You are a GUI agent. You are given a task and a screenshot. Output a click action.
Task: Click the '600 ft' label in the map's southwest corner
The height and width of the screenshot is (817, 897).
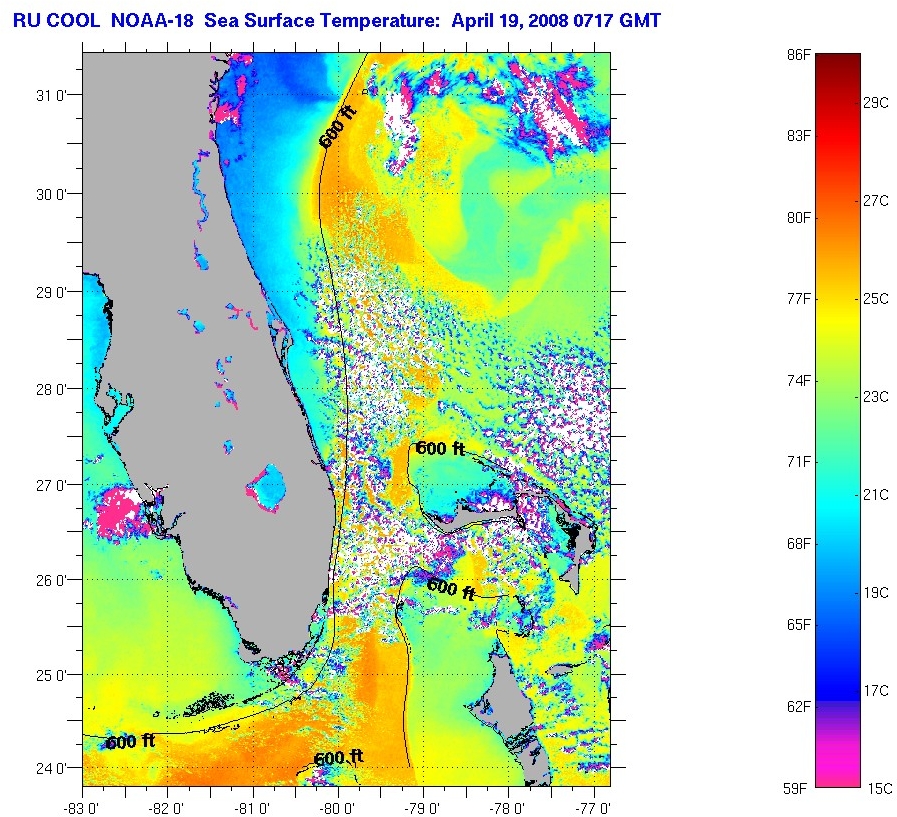[x=130, y=742]
